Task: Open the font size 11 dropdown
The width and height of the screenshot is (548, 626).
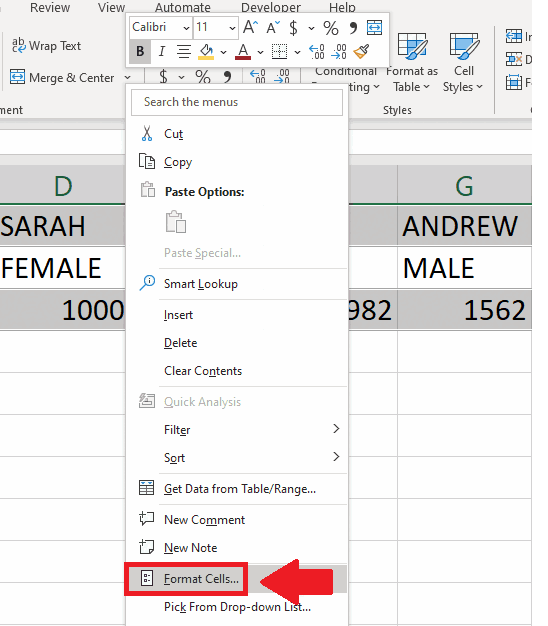Action: [x=232, y=28]
